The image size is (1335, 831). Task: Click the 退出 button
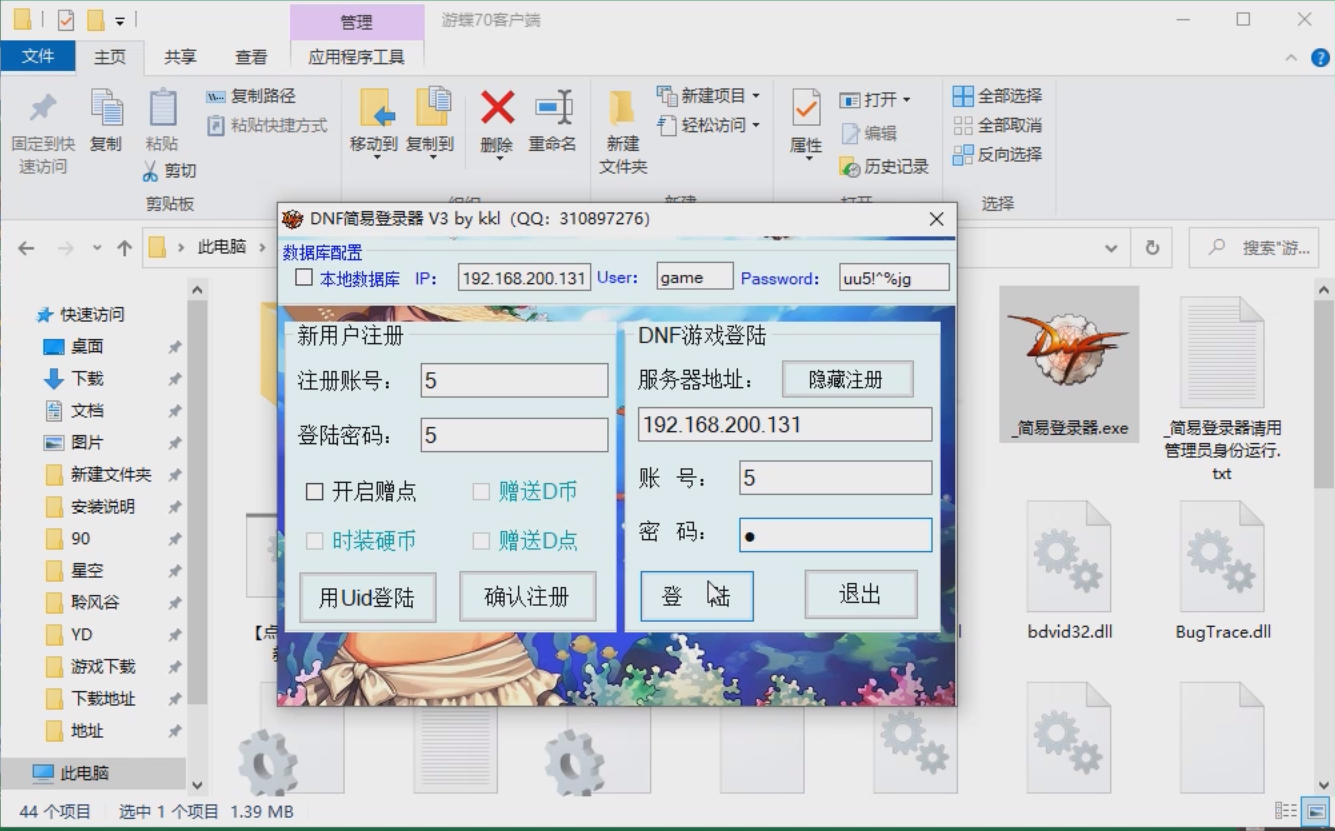pos(860,595)
